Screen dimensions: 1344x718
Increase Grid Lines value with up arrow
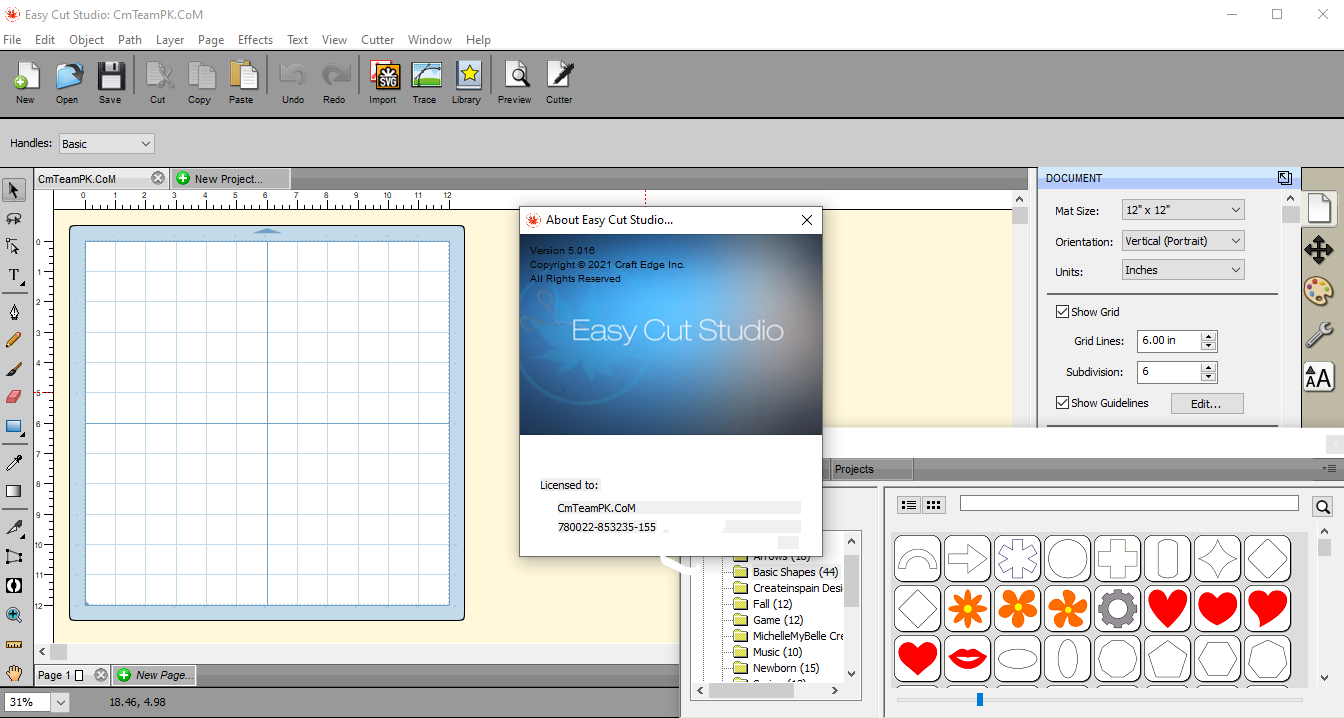pyautogui.click(x=1208, y=336)
